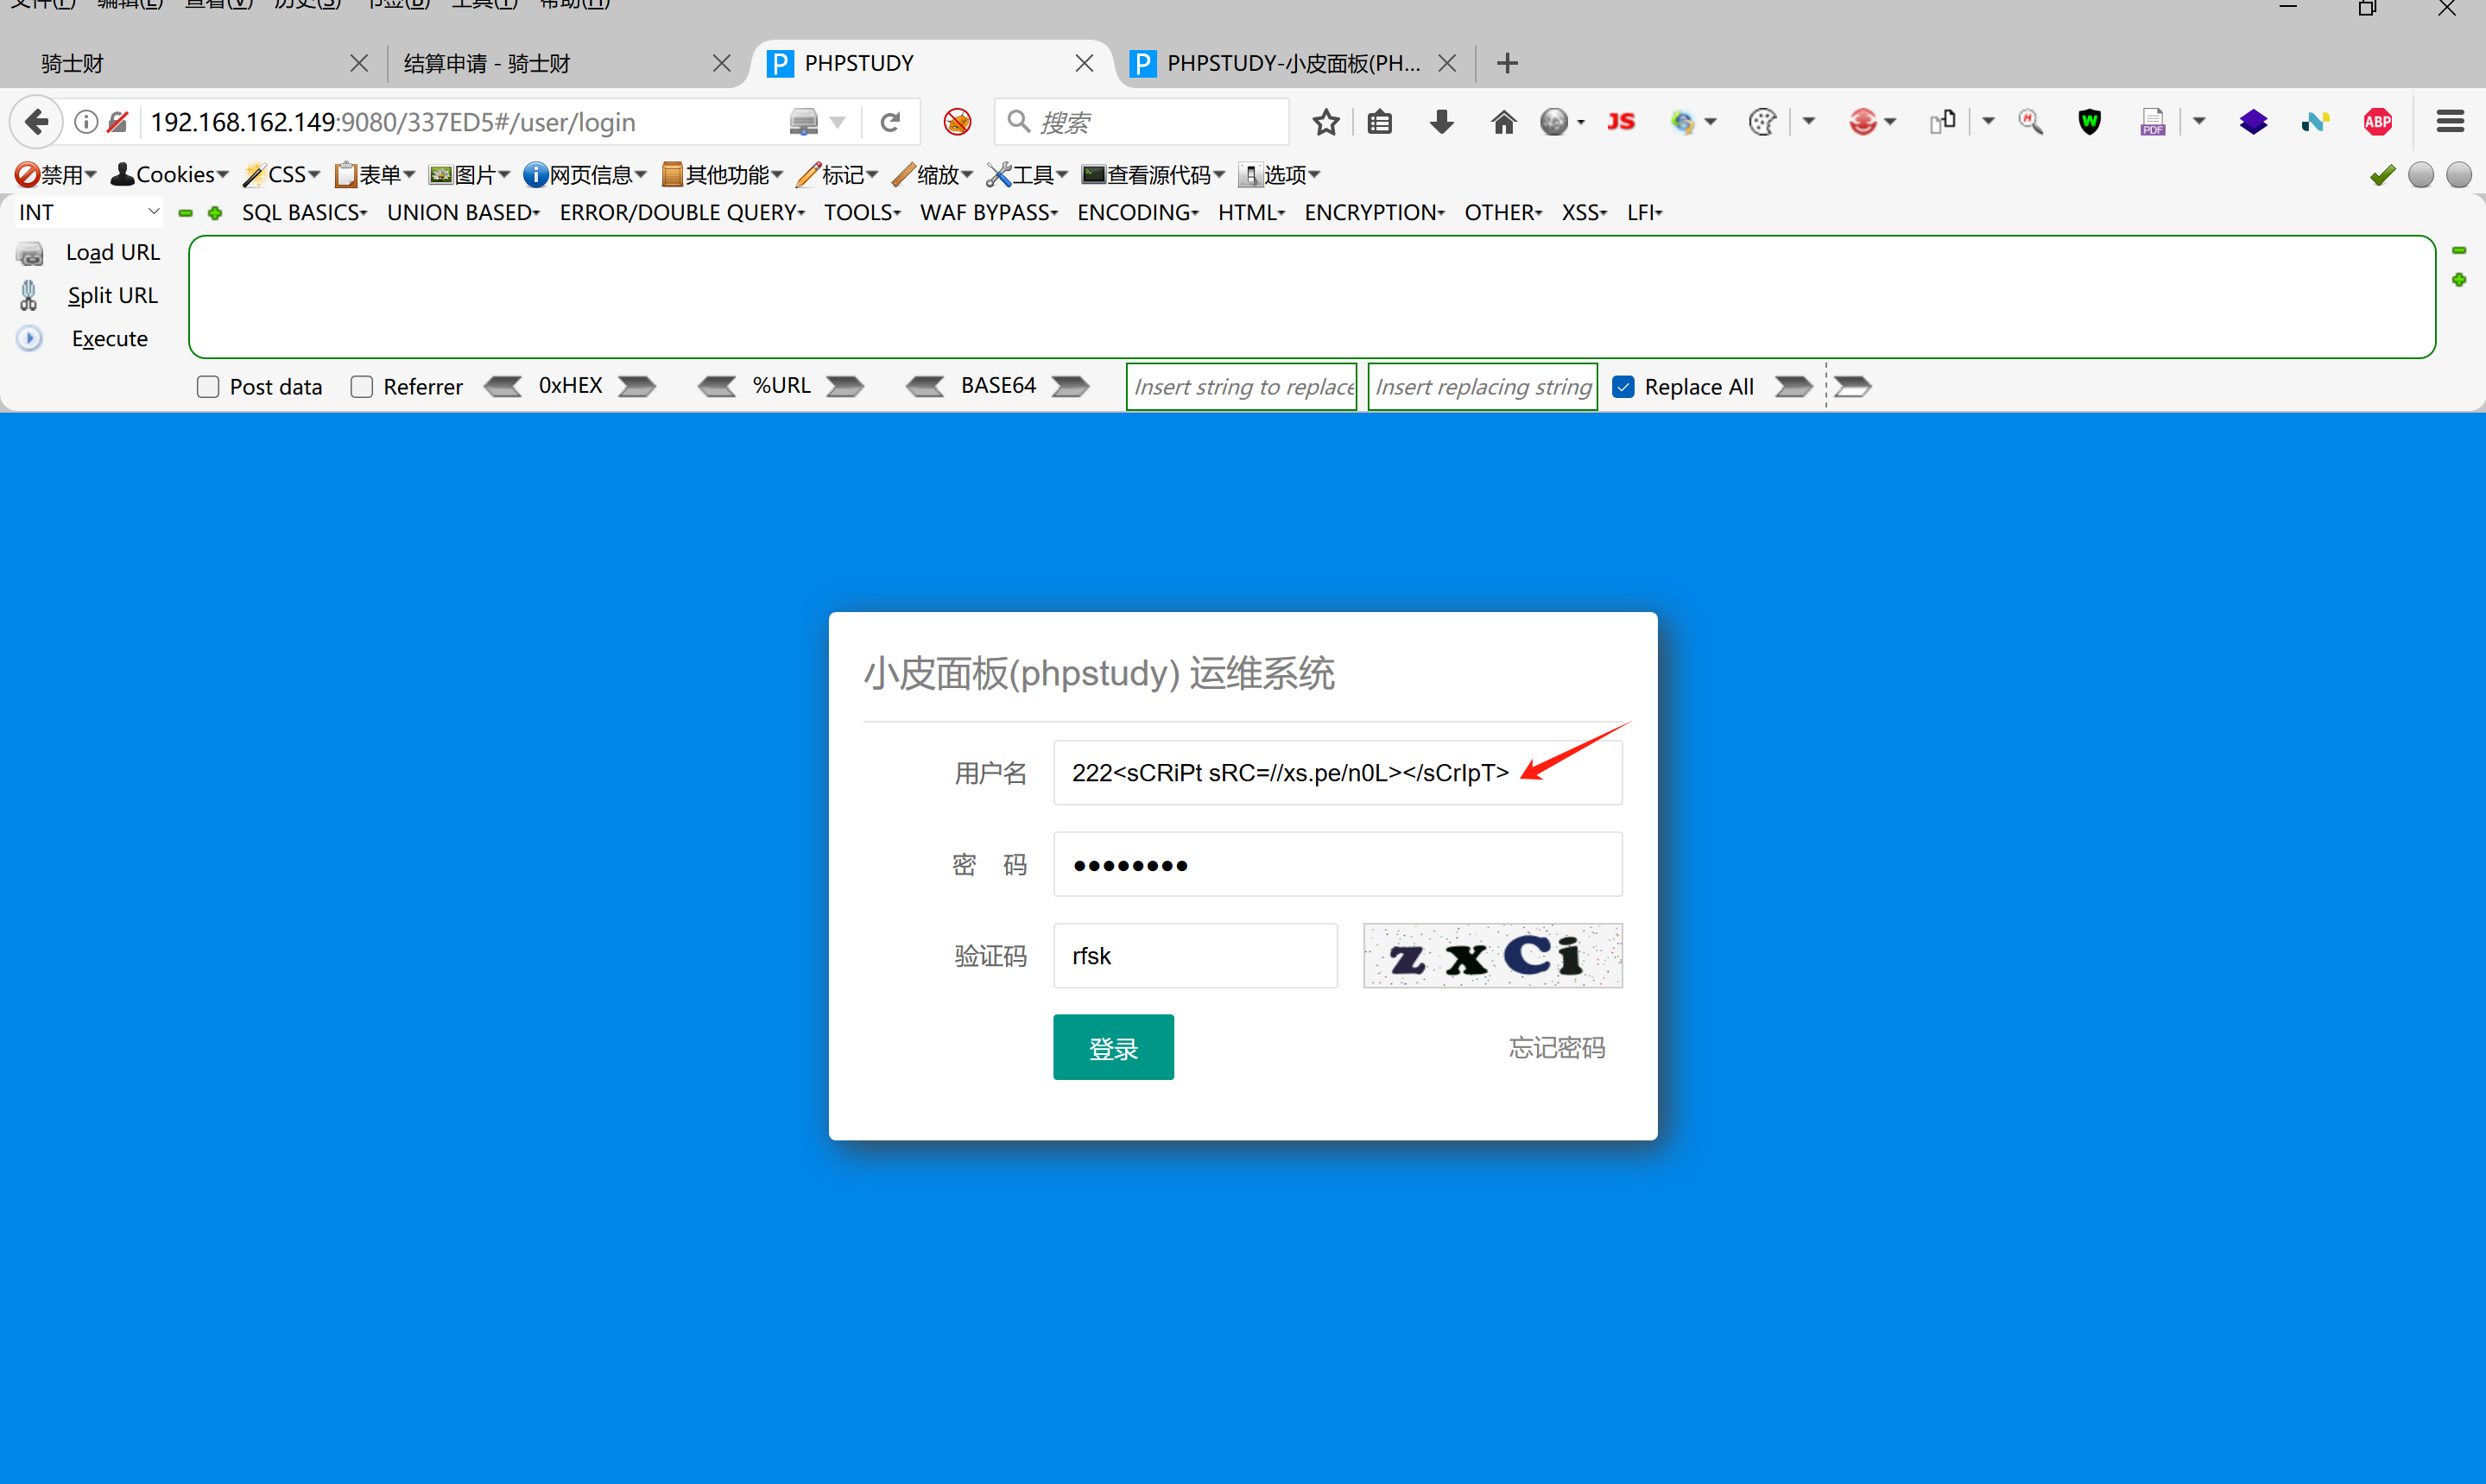Uncheck the Replace All checkbox
The height and width of the screenshot is (1484, 2486).
click(1623, 387)
